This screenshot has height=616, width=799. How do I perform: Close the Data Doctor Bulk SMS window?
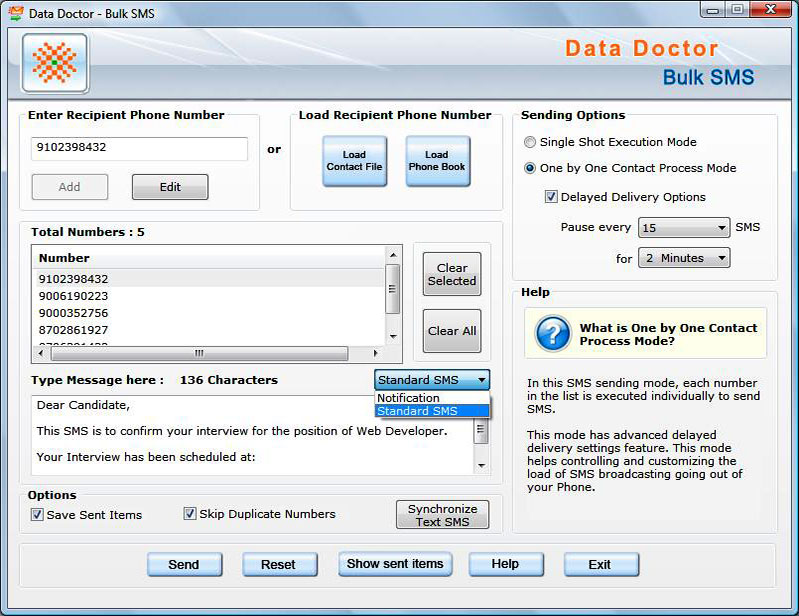point(770,10)
